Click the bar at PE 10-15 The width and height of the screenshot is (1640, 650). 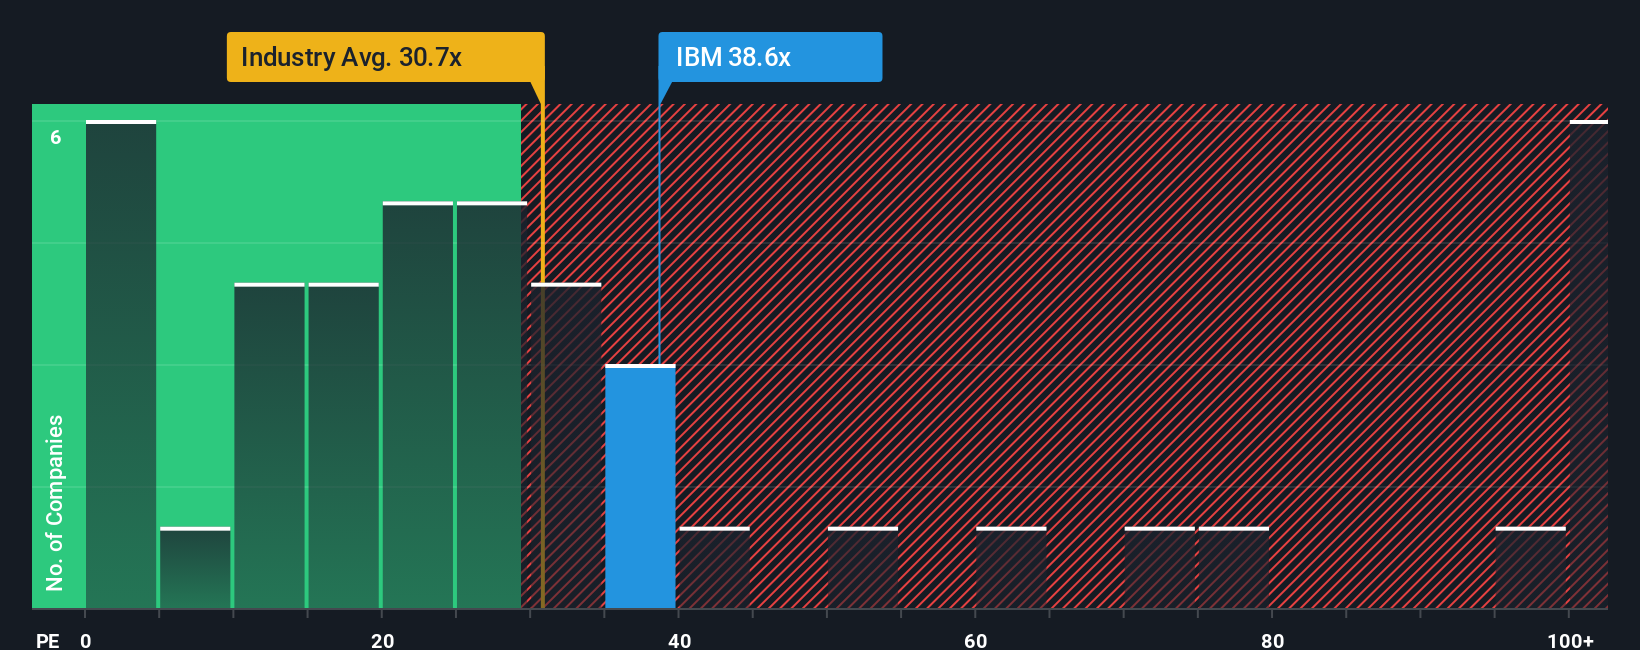(270, 446)
